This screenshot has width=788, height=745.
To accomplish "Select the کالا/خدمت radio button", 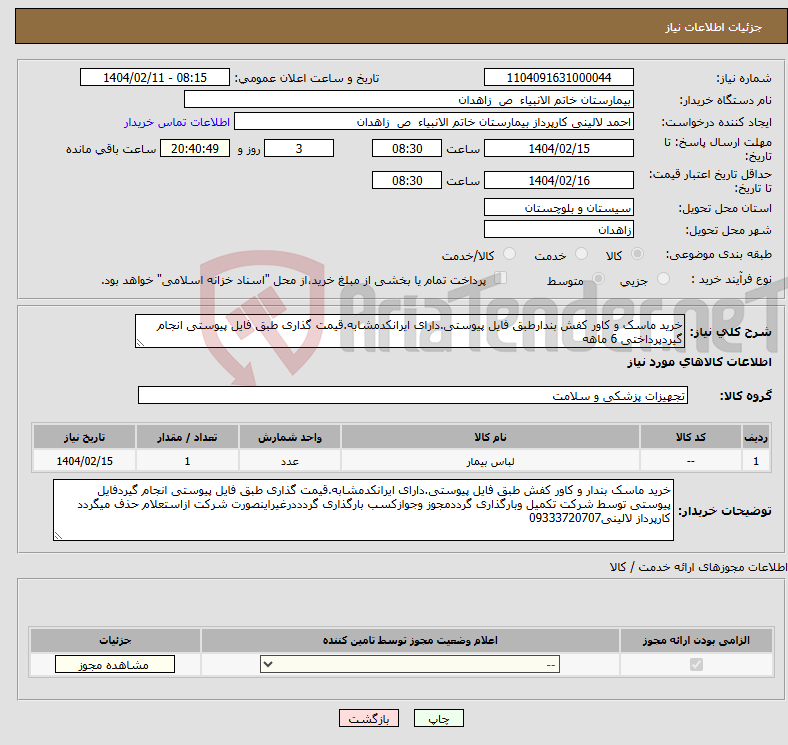I will point(510,254).
